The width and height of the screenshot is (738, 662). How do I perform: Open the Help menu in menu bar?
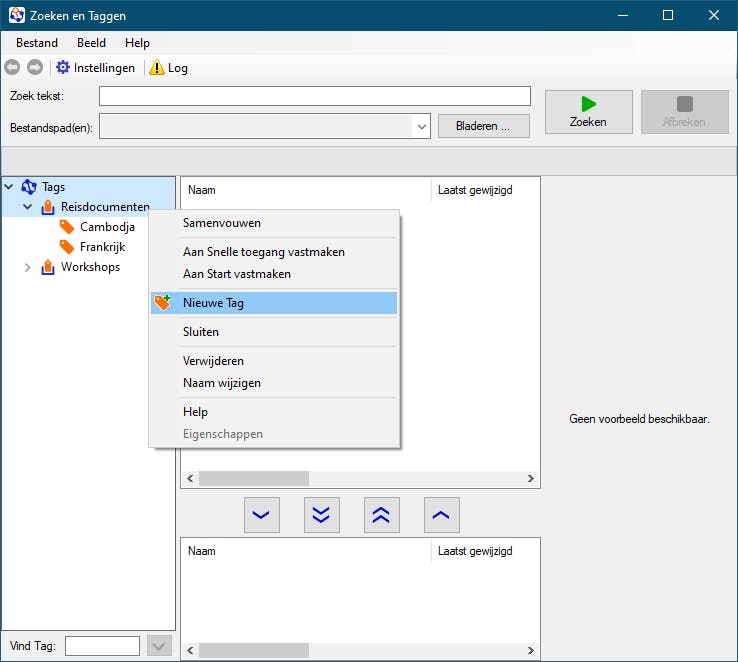(137, 43)
